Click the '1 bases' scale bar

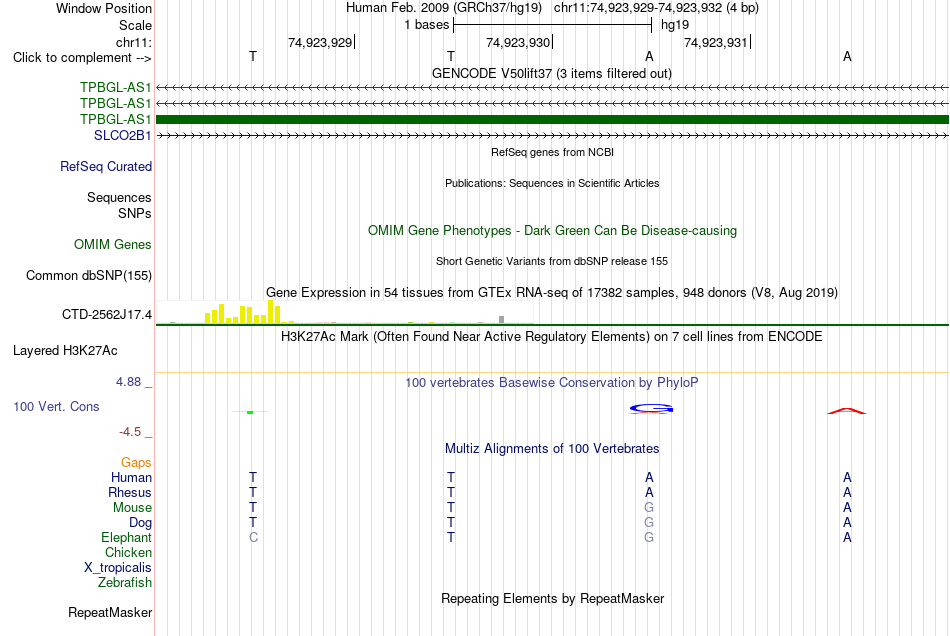pyautogui.click(x=552, y=25)
